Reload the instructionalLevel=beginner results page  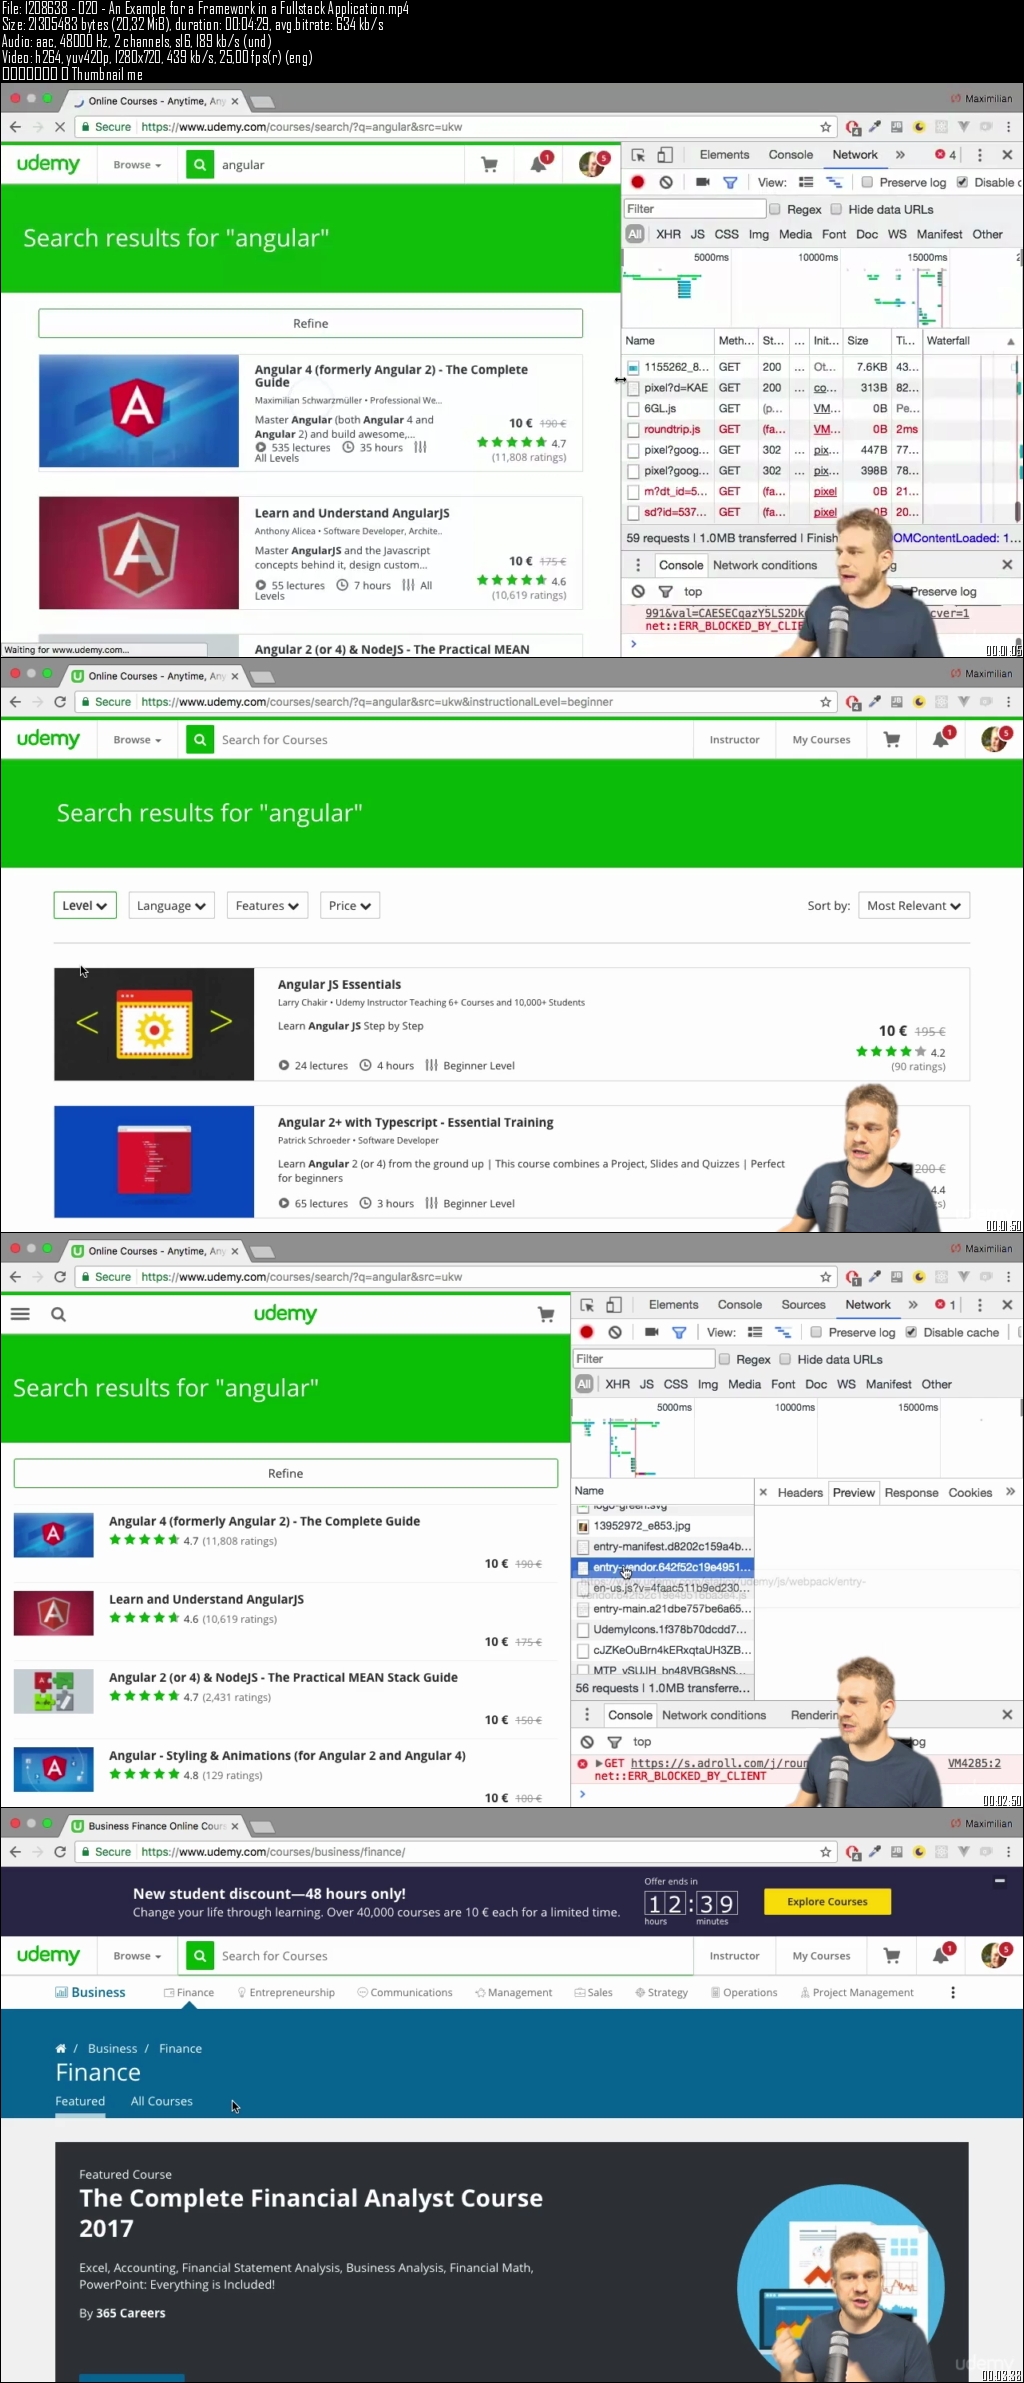[60, 702]
